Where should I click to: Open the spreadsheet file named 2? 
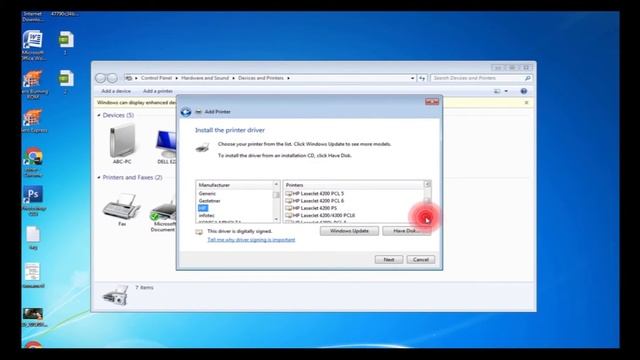(x=66, y=82)
